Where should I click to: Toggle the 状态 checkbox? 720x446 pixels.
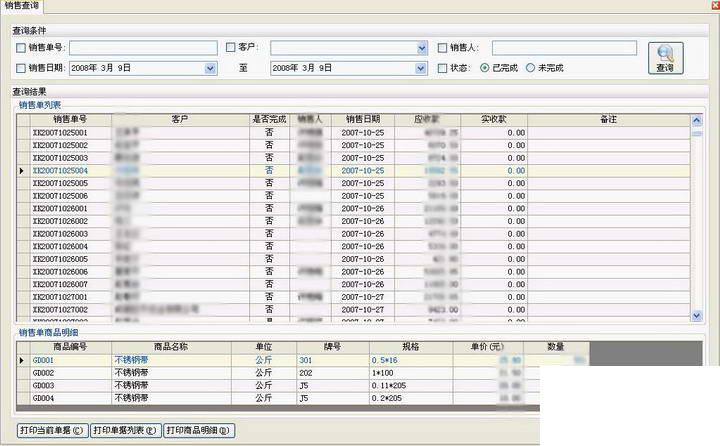point(442,68)
